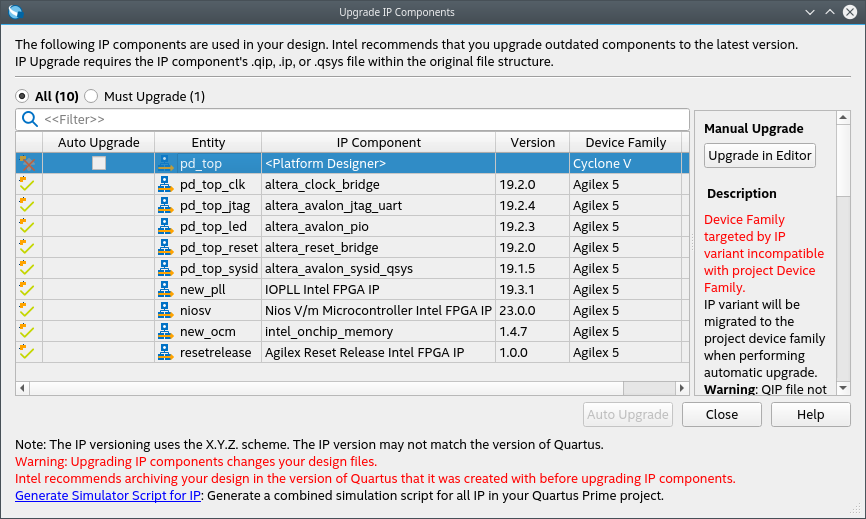
Task: Check the Auto Upgrade box for pd_top
Action: (x=99, y=163)
